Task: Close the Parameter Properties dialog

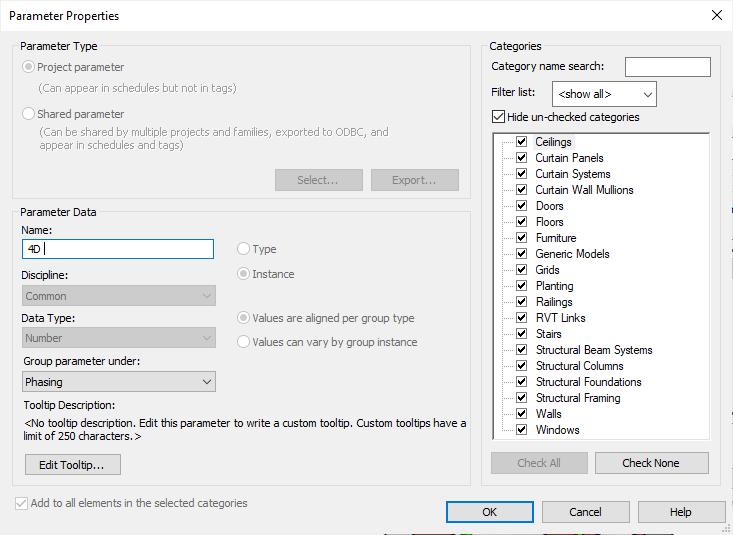Action: (716, 15)
